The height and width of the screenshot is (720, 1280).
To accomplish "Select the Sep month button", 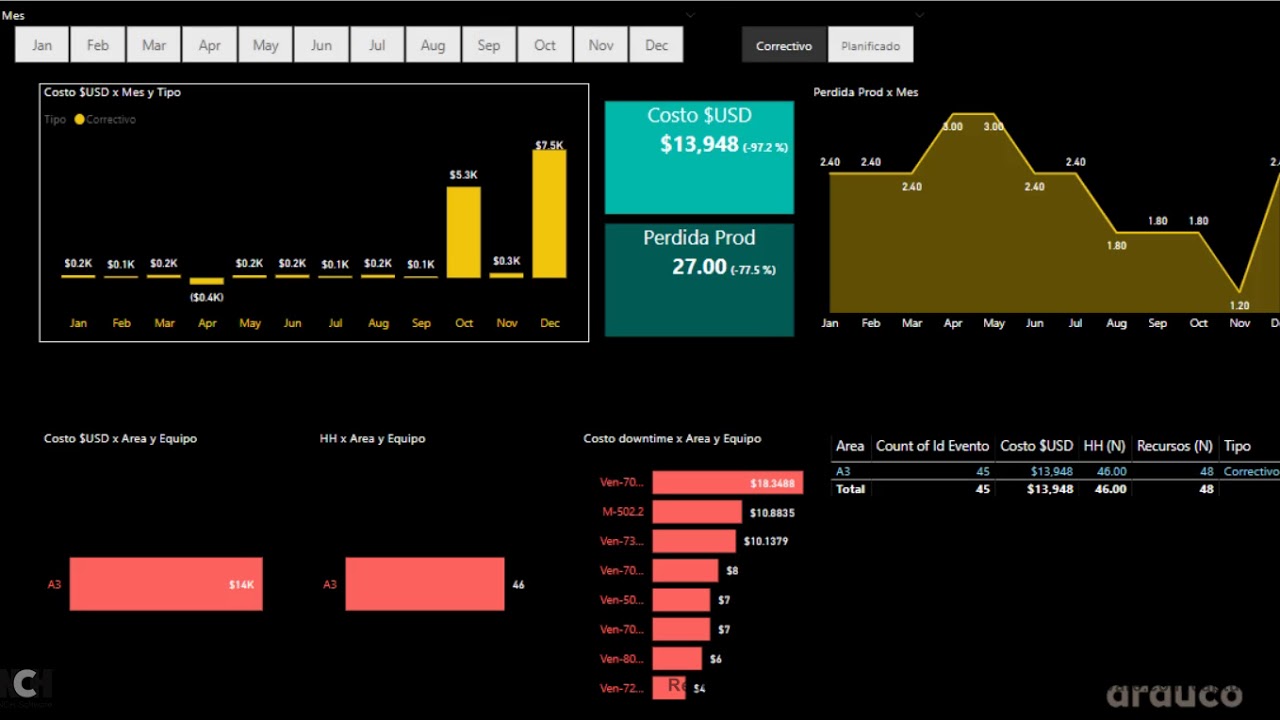I will (x=489, y=45).
